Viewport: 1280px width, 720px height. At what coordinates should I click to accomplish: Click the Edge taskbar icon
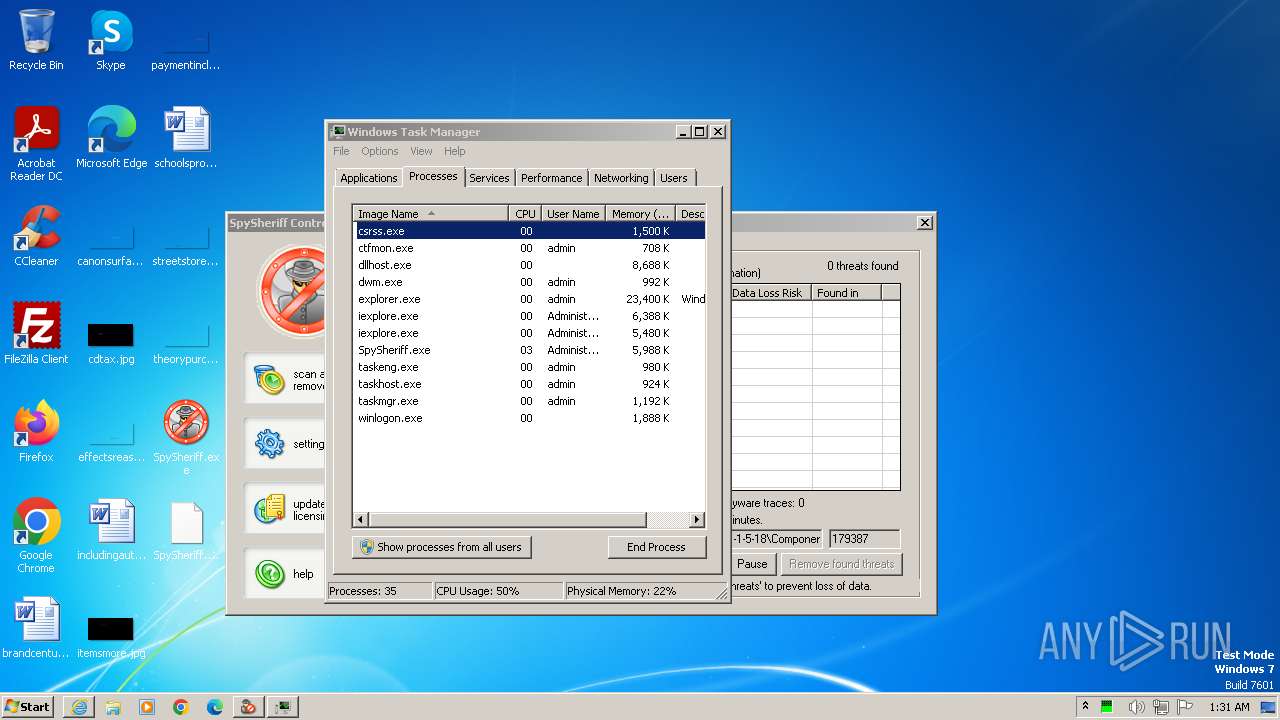(215, 707)
